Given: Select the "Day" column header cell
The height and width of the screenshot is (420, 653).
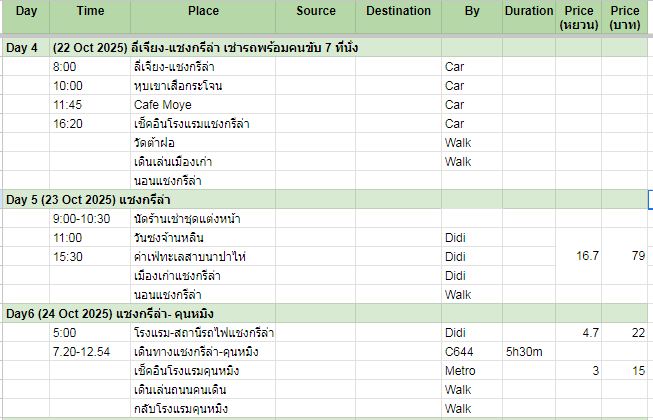Looking at the screenshot, I should pyautogui.click(x=24, y=11).
